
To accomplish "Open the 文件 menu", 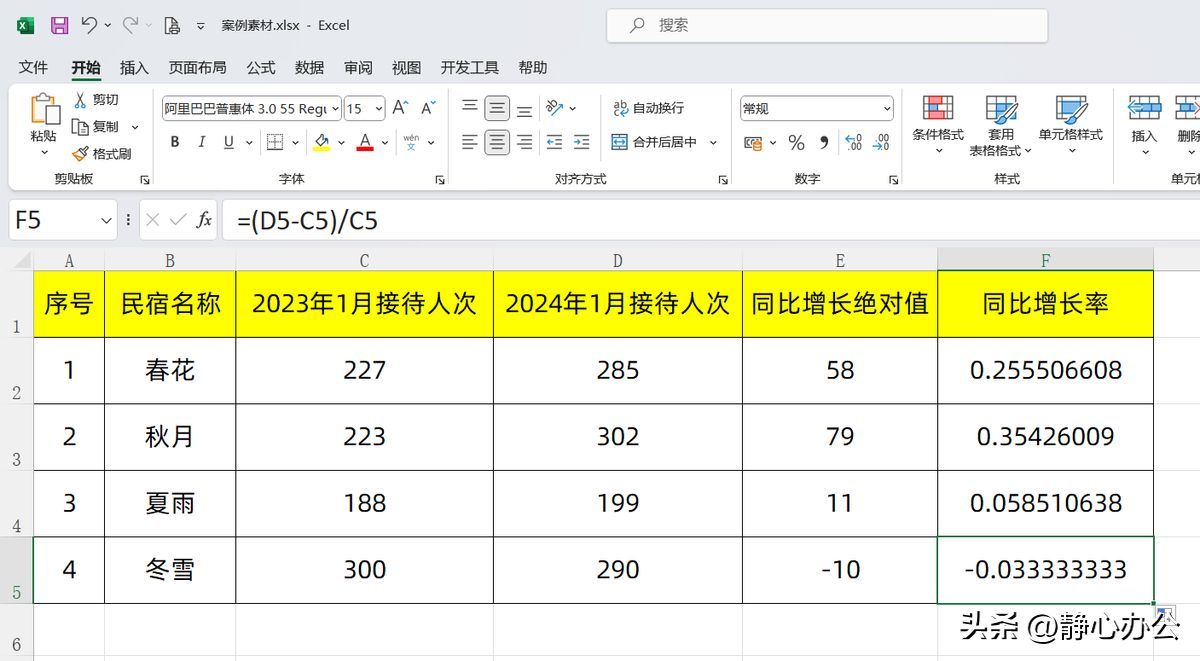I will tap(33, 67).
